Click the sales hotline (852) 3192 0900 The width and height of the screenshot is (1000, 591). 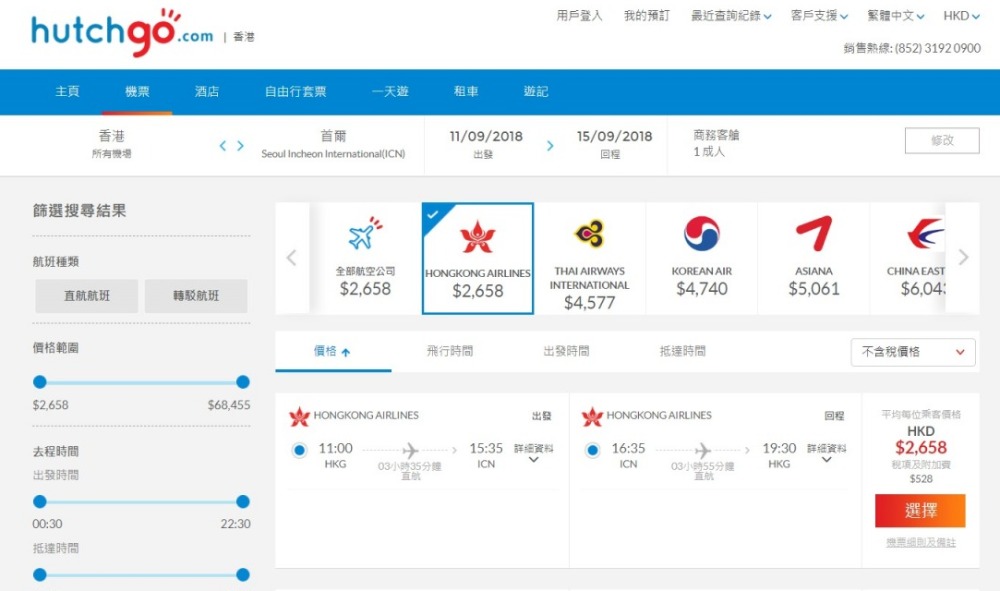coord(912,48)
